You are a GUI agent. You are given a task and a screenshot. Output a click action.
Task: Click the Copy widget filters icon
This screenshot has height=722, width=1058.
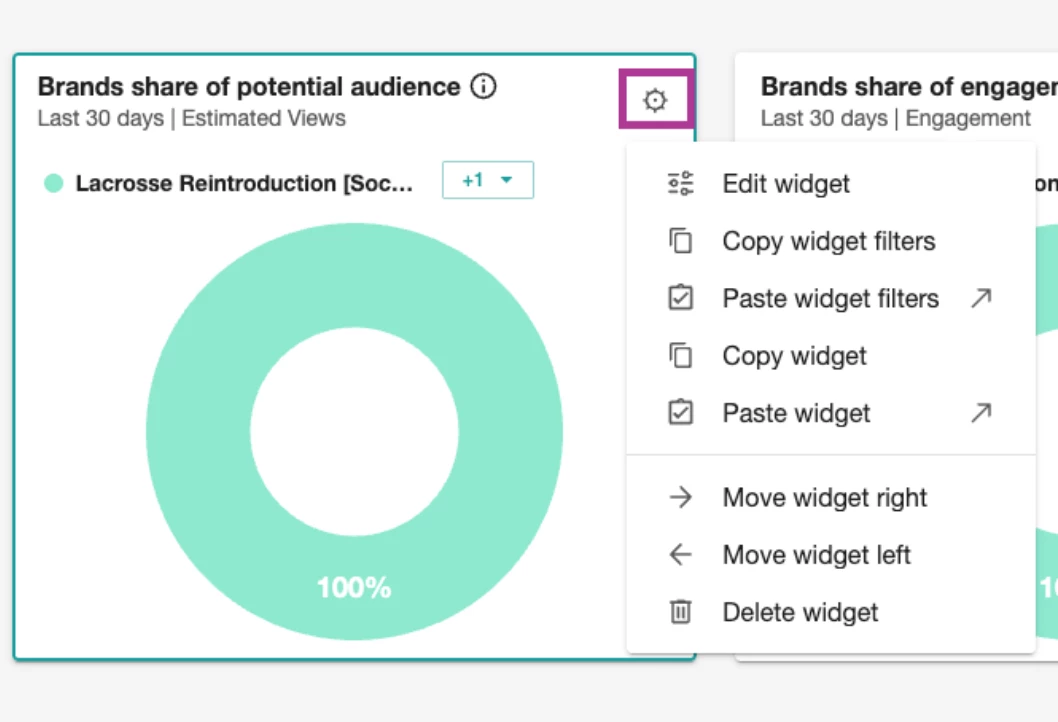tap(681, 241)
